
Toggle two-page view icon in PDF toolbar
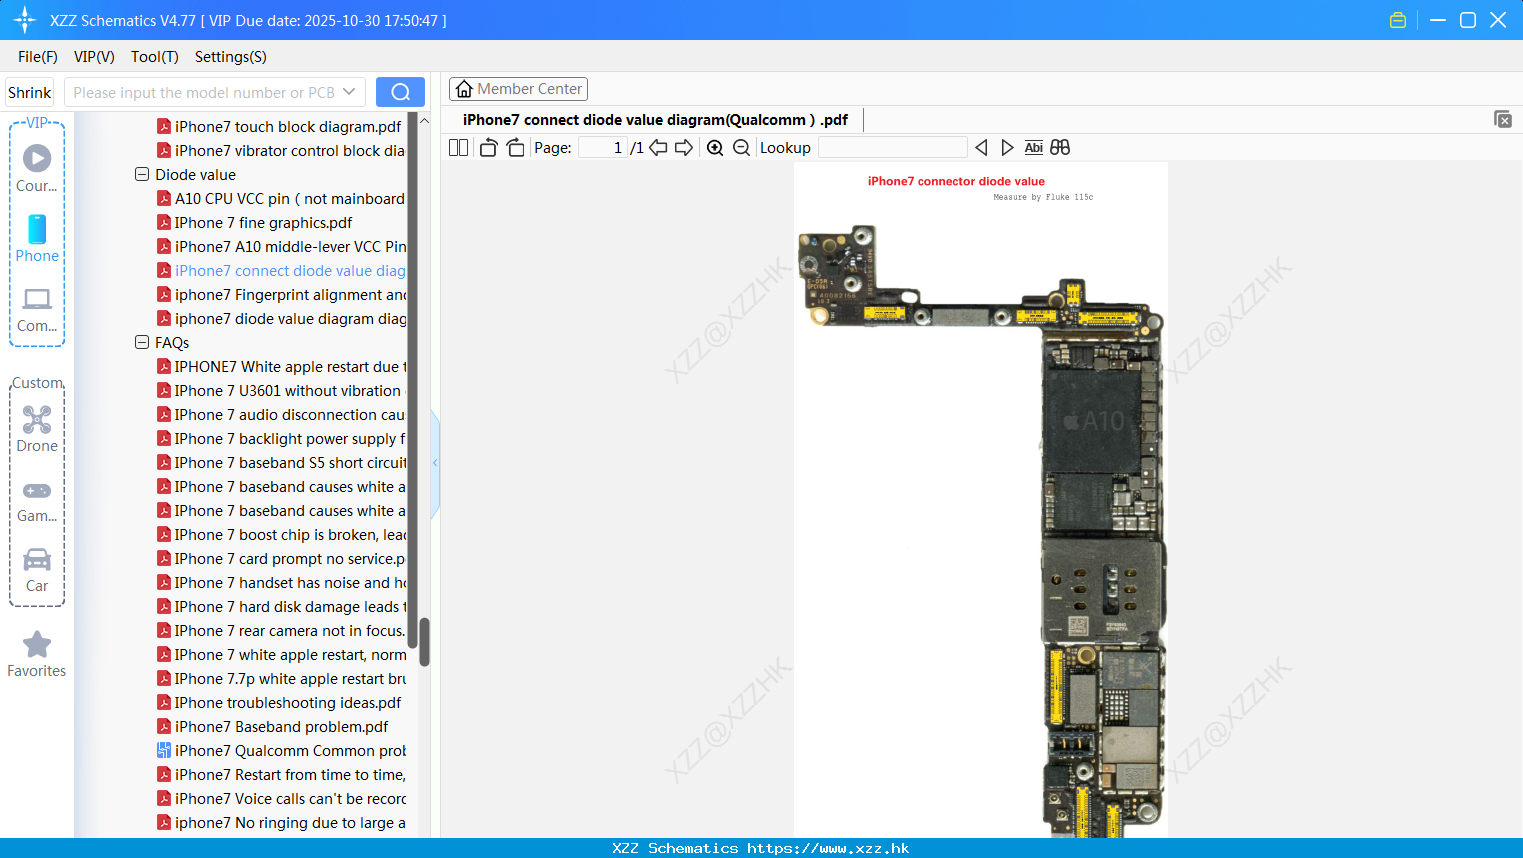[458, 148]
